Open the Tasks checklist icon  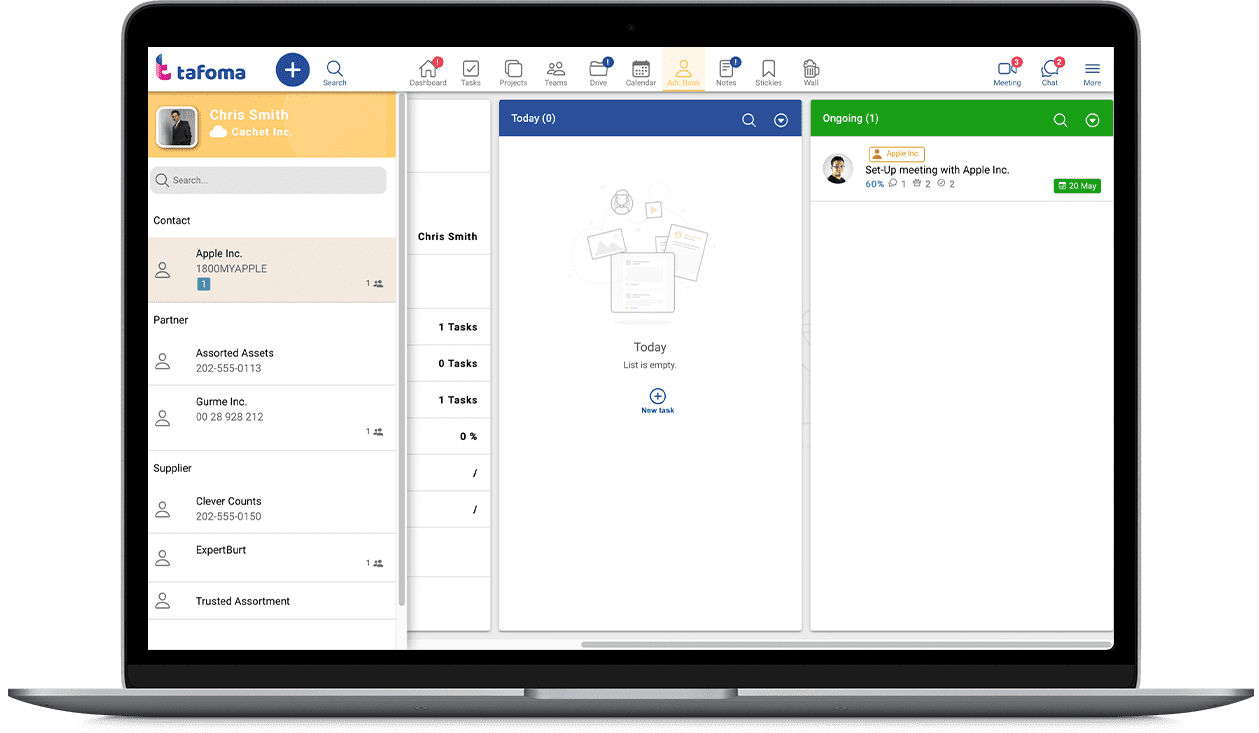[470, 70]
